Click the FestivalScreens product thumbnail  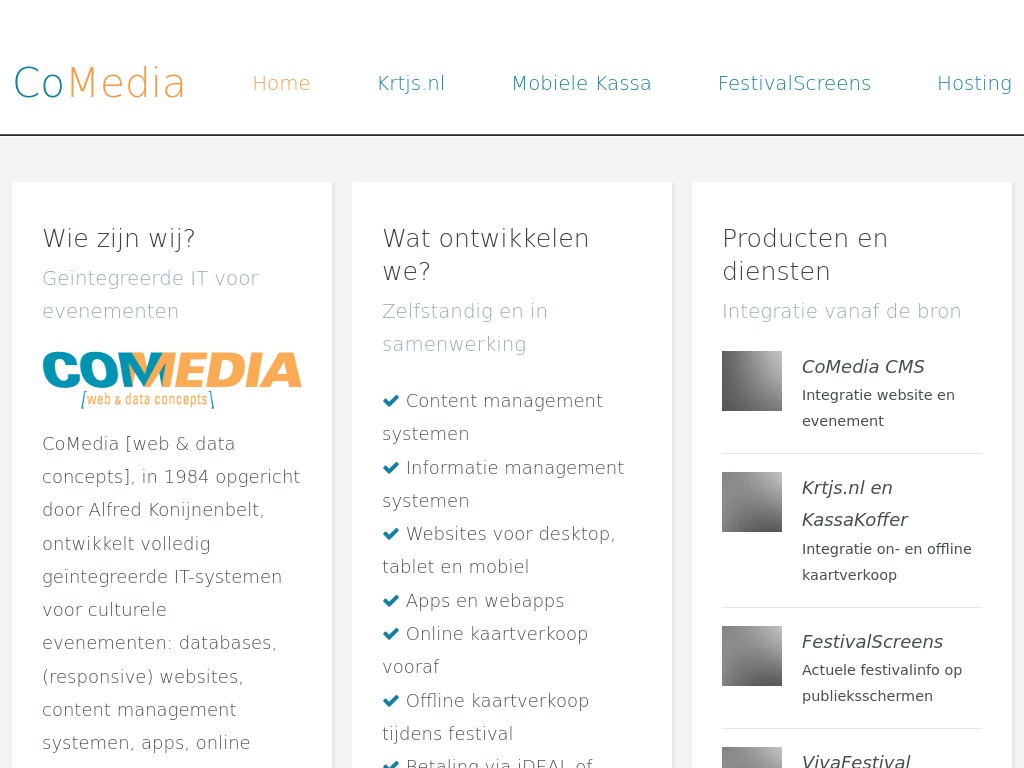(752, 656)
